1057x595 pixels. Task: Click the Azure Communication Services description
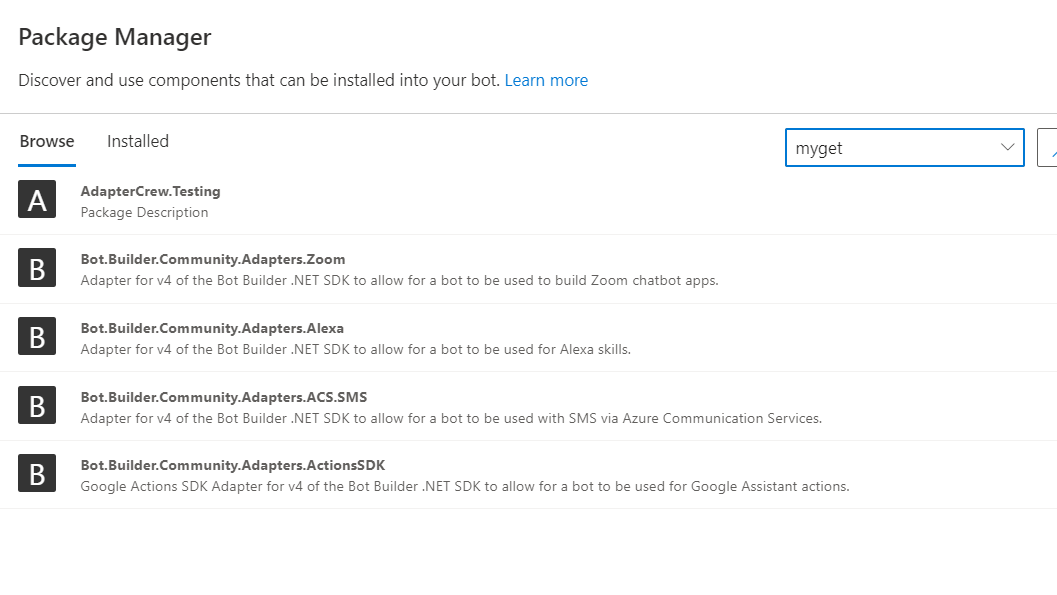click(451, 418)
